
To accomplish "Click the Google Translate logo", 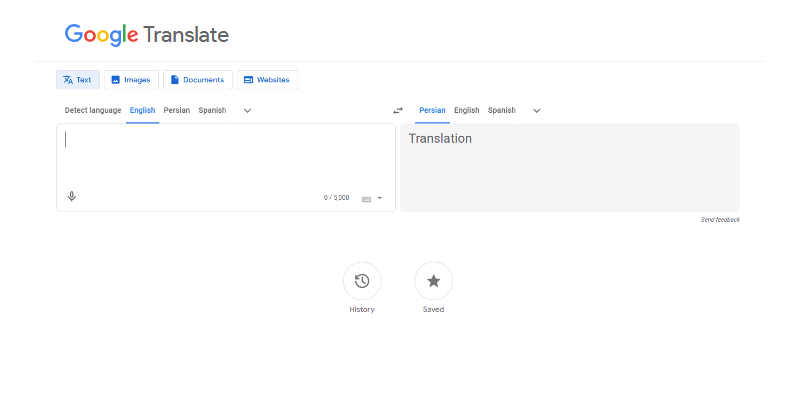I will click(x=147, y=35).
